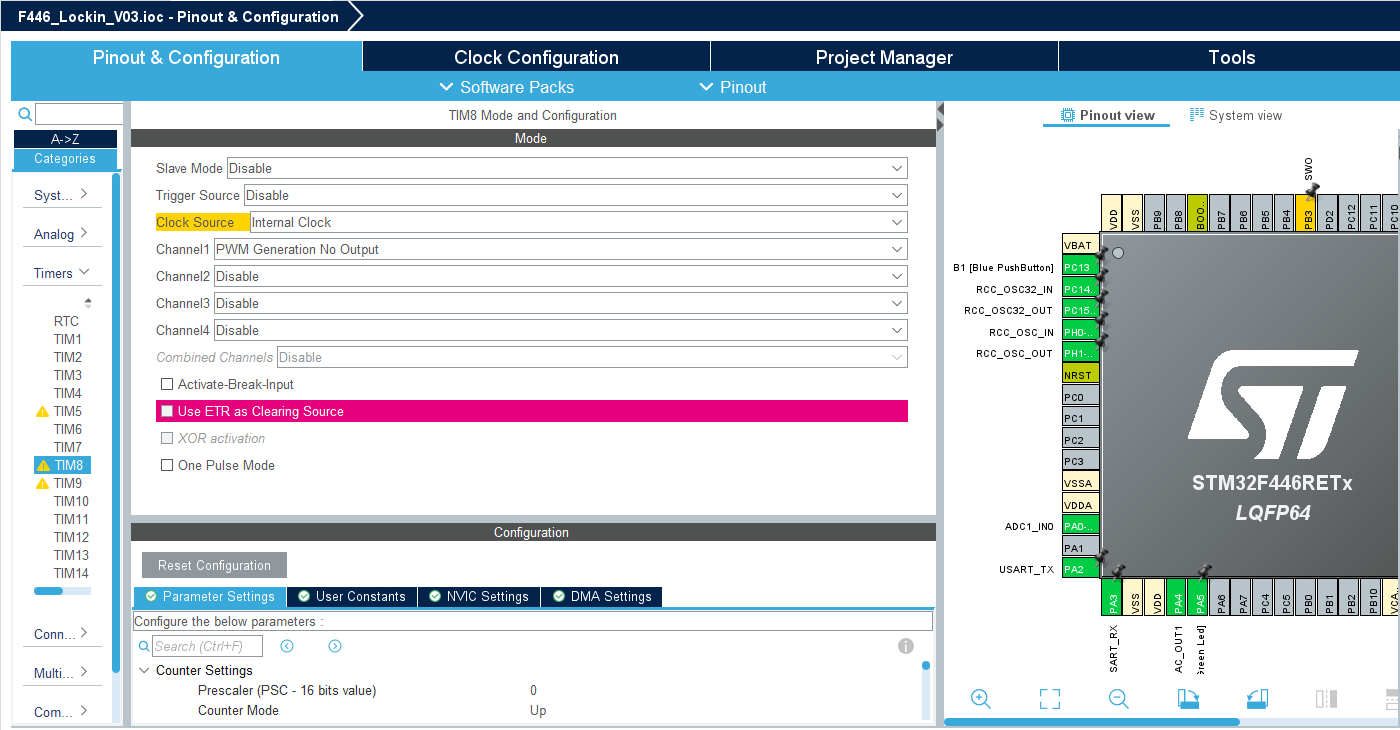
Task: Click the PA4 DAC output pin
Action: point(1178,597)
